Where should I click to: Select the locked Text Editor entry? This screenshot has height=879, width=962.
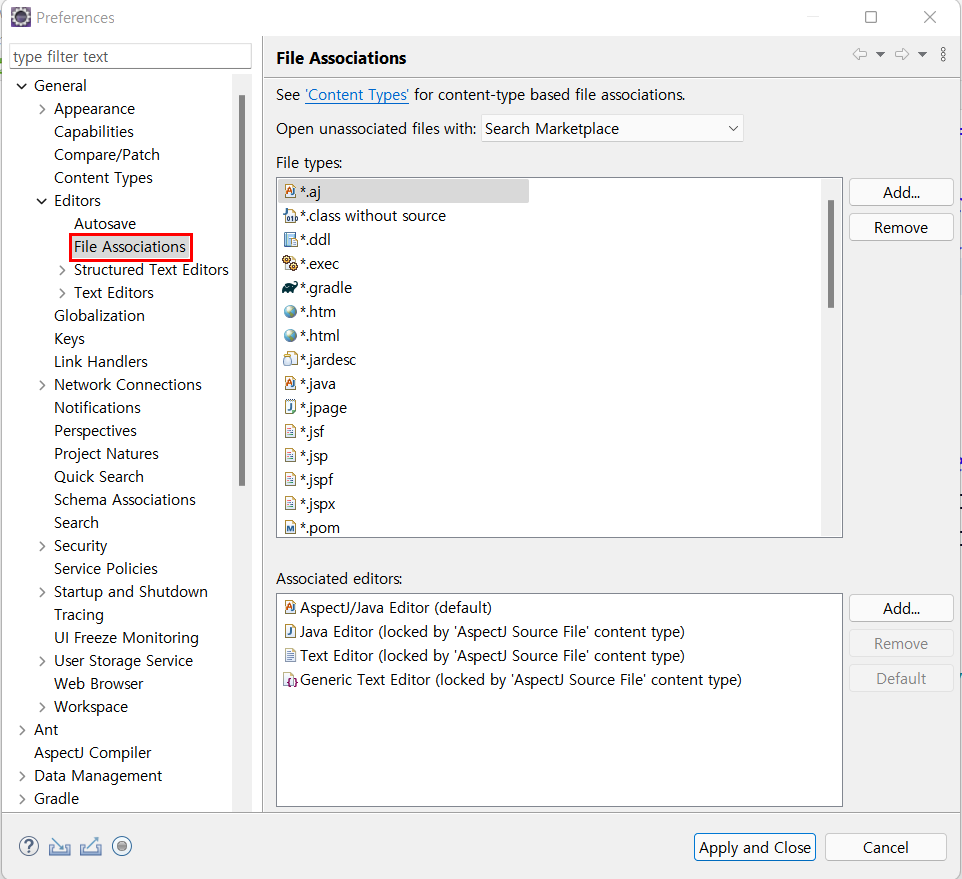(x=484, y=656)
